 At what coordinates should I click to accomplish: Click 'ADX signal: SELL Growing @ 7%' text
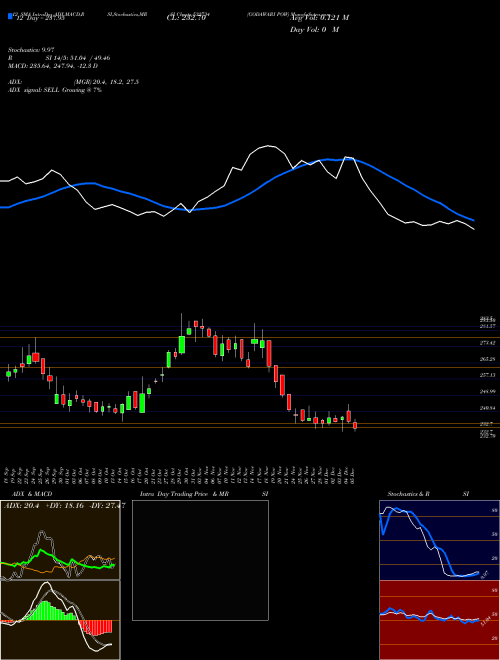point(55,90)
